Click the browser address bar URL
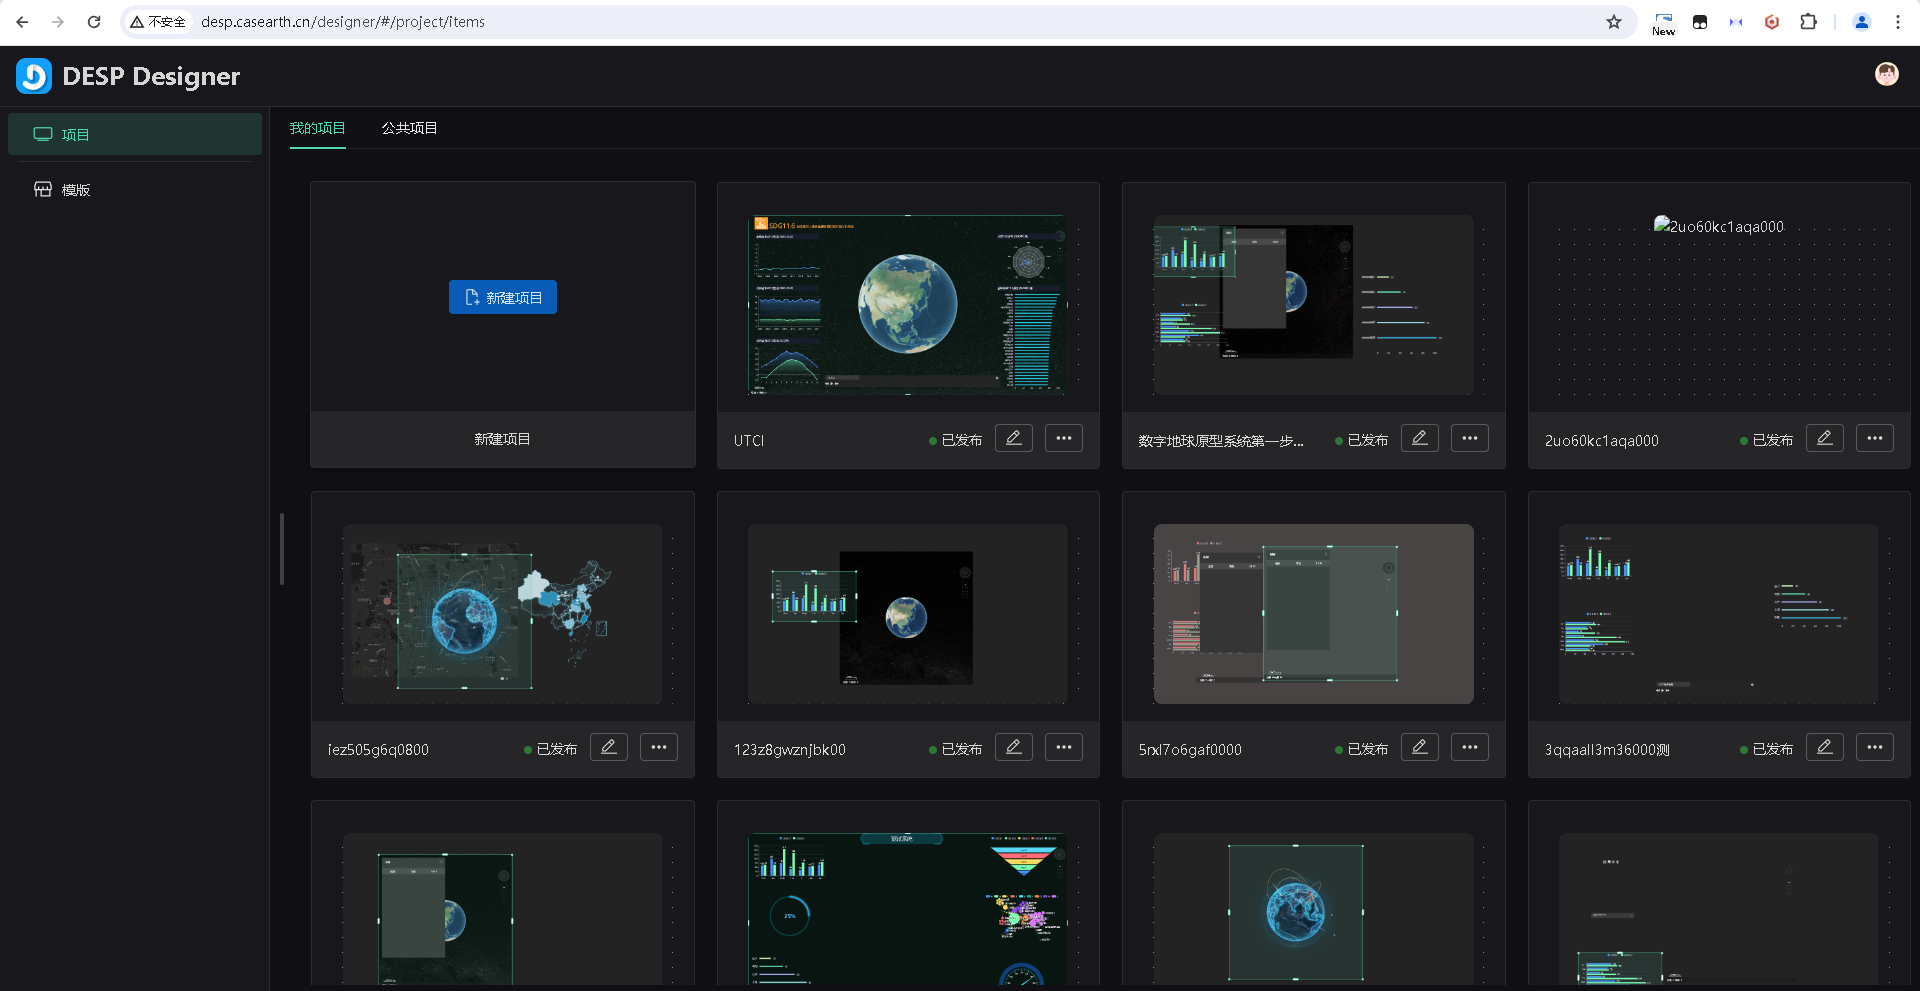Screen dimensions: 1920x991 coord(342,22)
